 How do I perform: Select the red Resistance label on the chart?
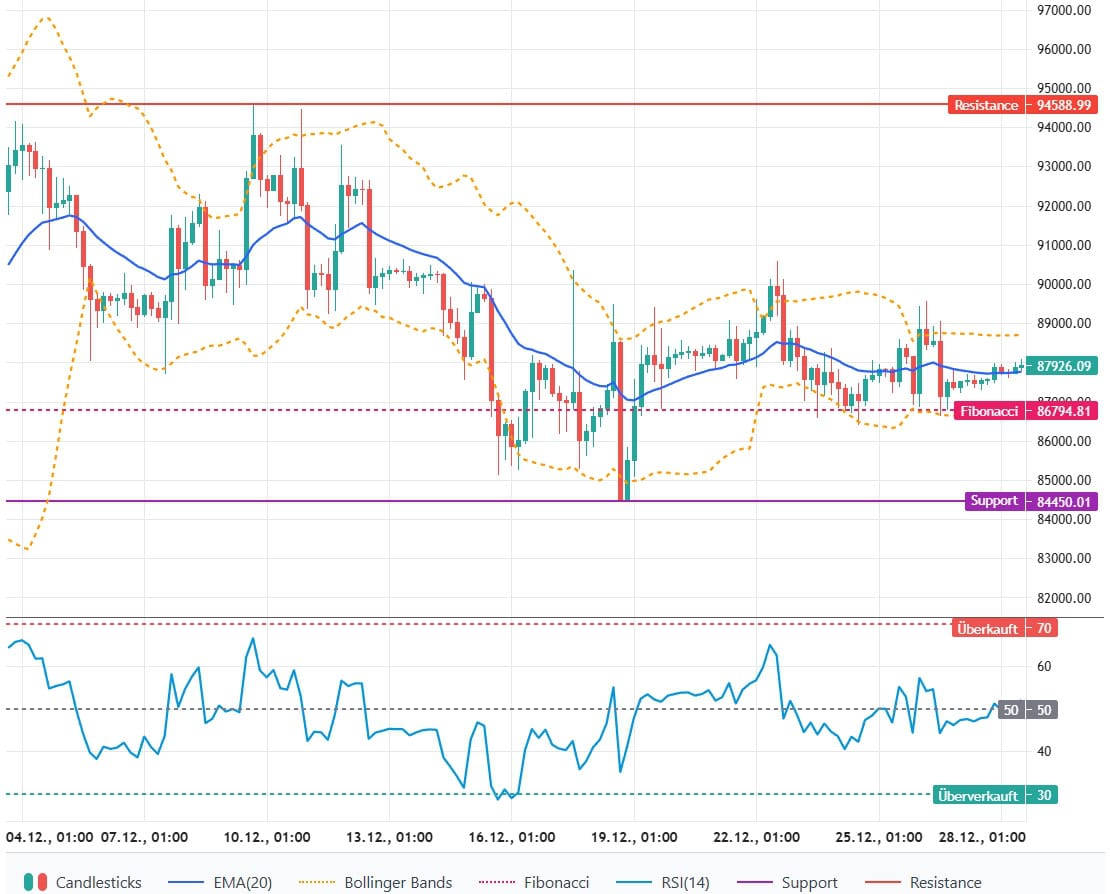(x=985, y=105)
